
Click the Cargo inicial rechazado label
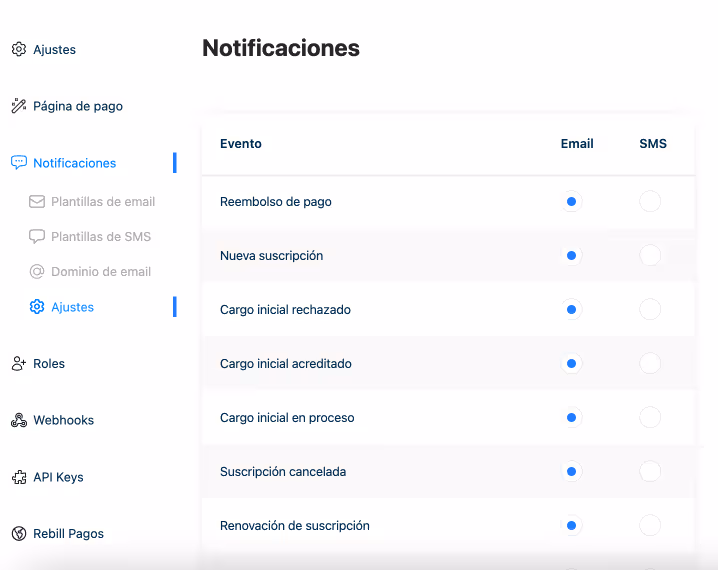pos(285,310)
